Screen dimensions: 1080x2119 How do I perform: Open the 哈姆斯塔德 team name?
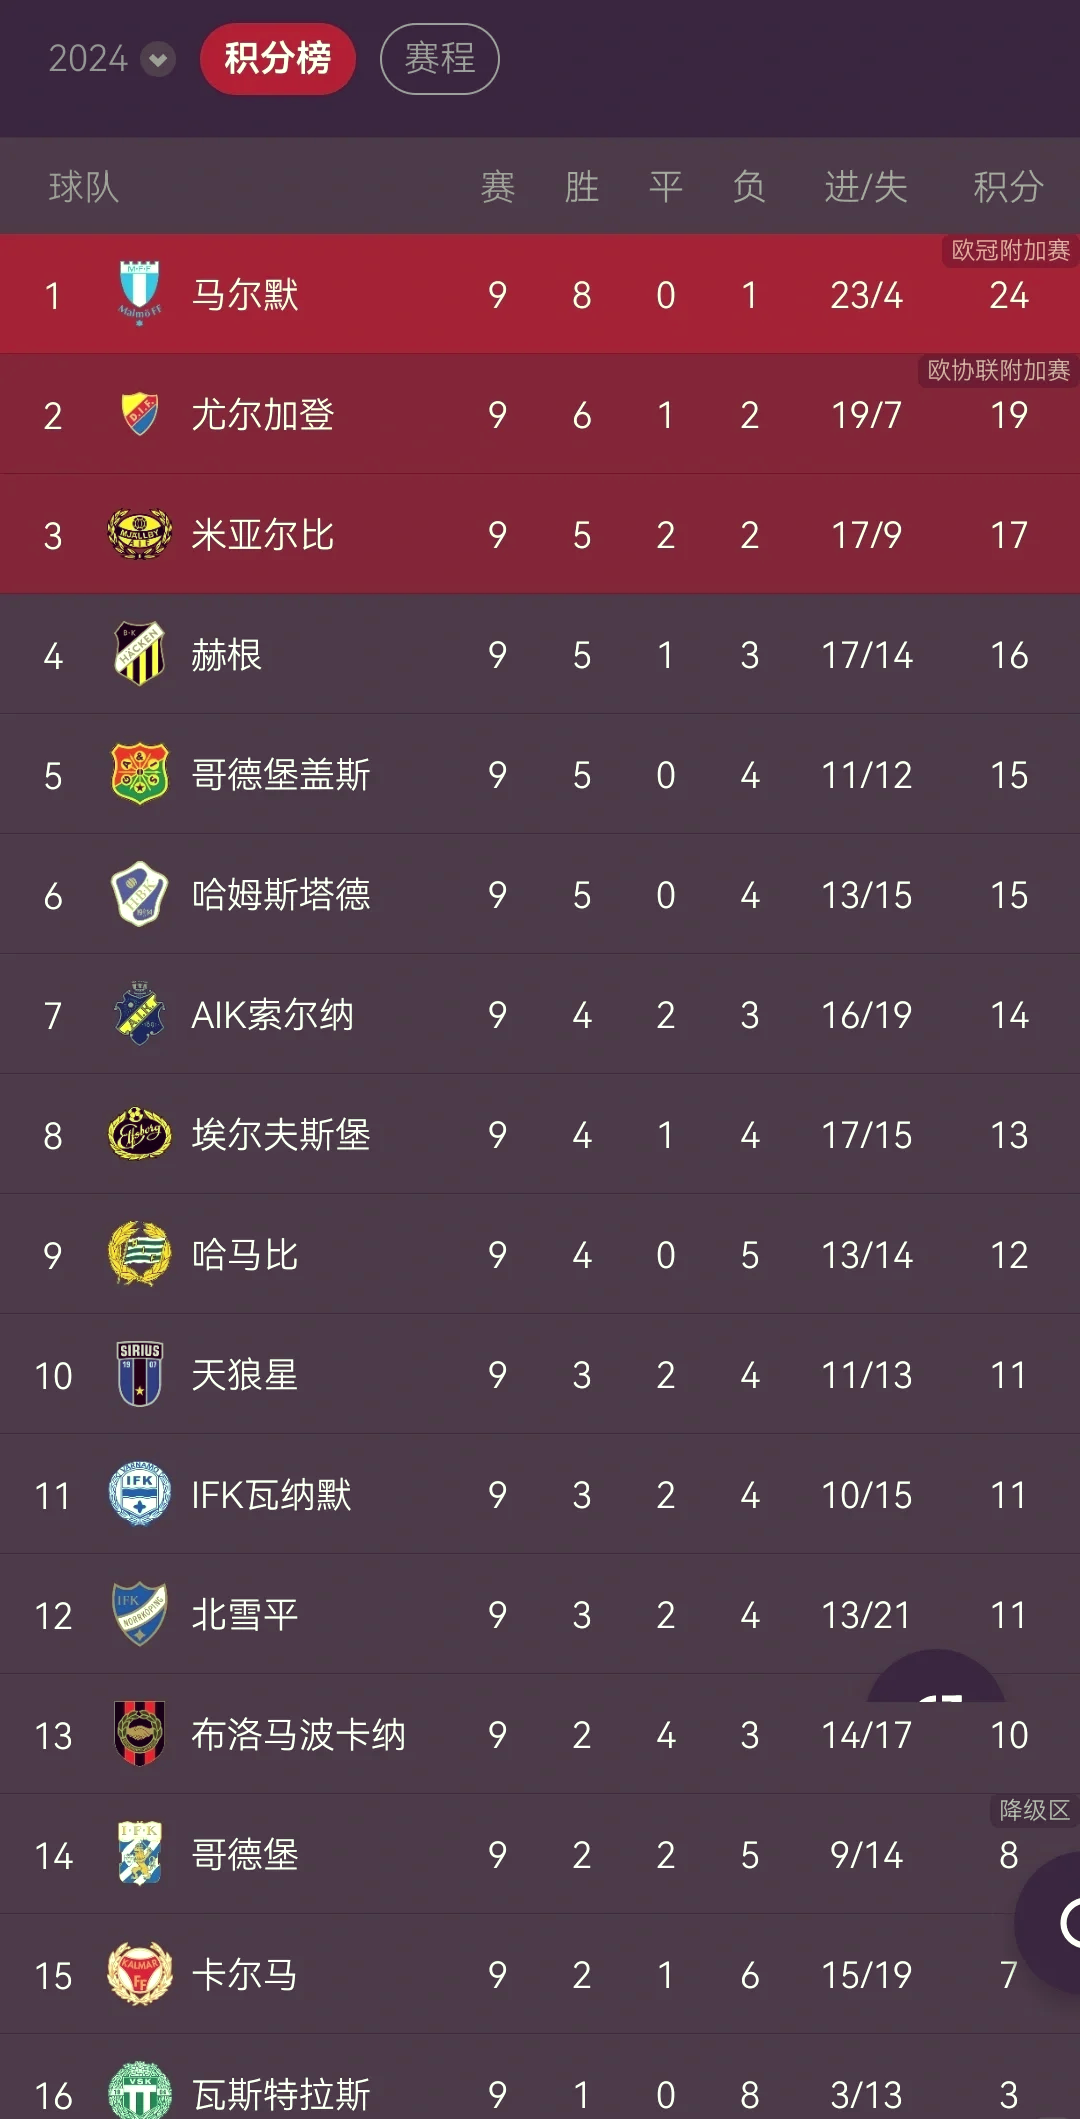pos(281,895)
